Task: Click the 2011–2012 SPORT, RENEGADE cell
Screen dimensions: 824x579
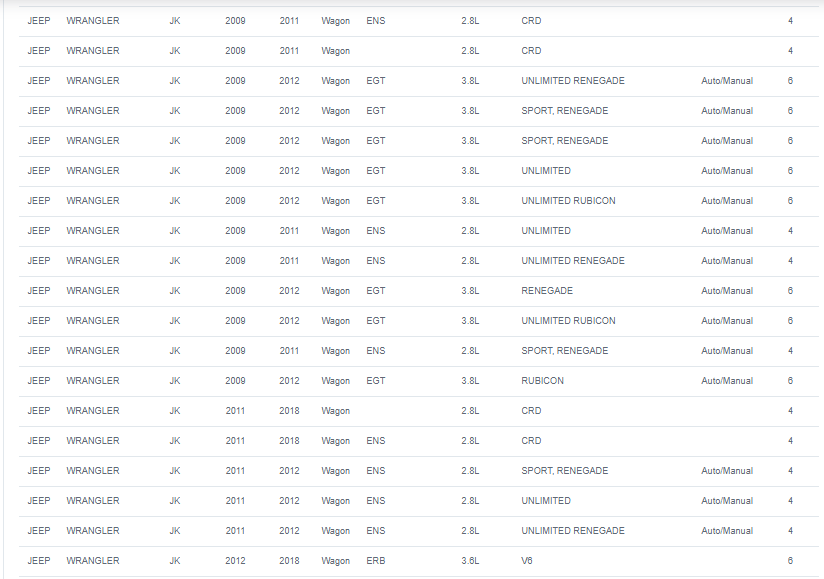Action: tap(564, 470)
